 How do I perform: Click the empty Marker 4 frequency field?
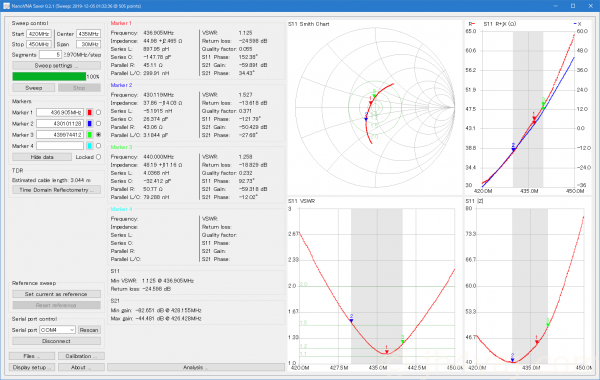tap(60, 146)
